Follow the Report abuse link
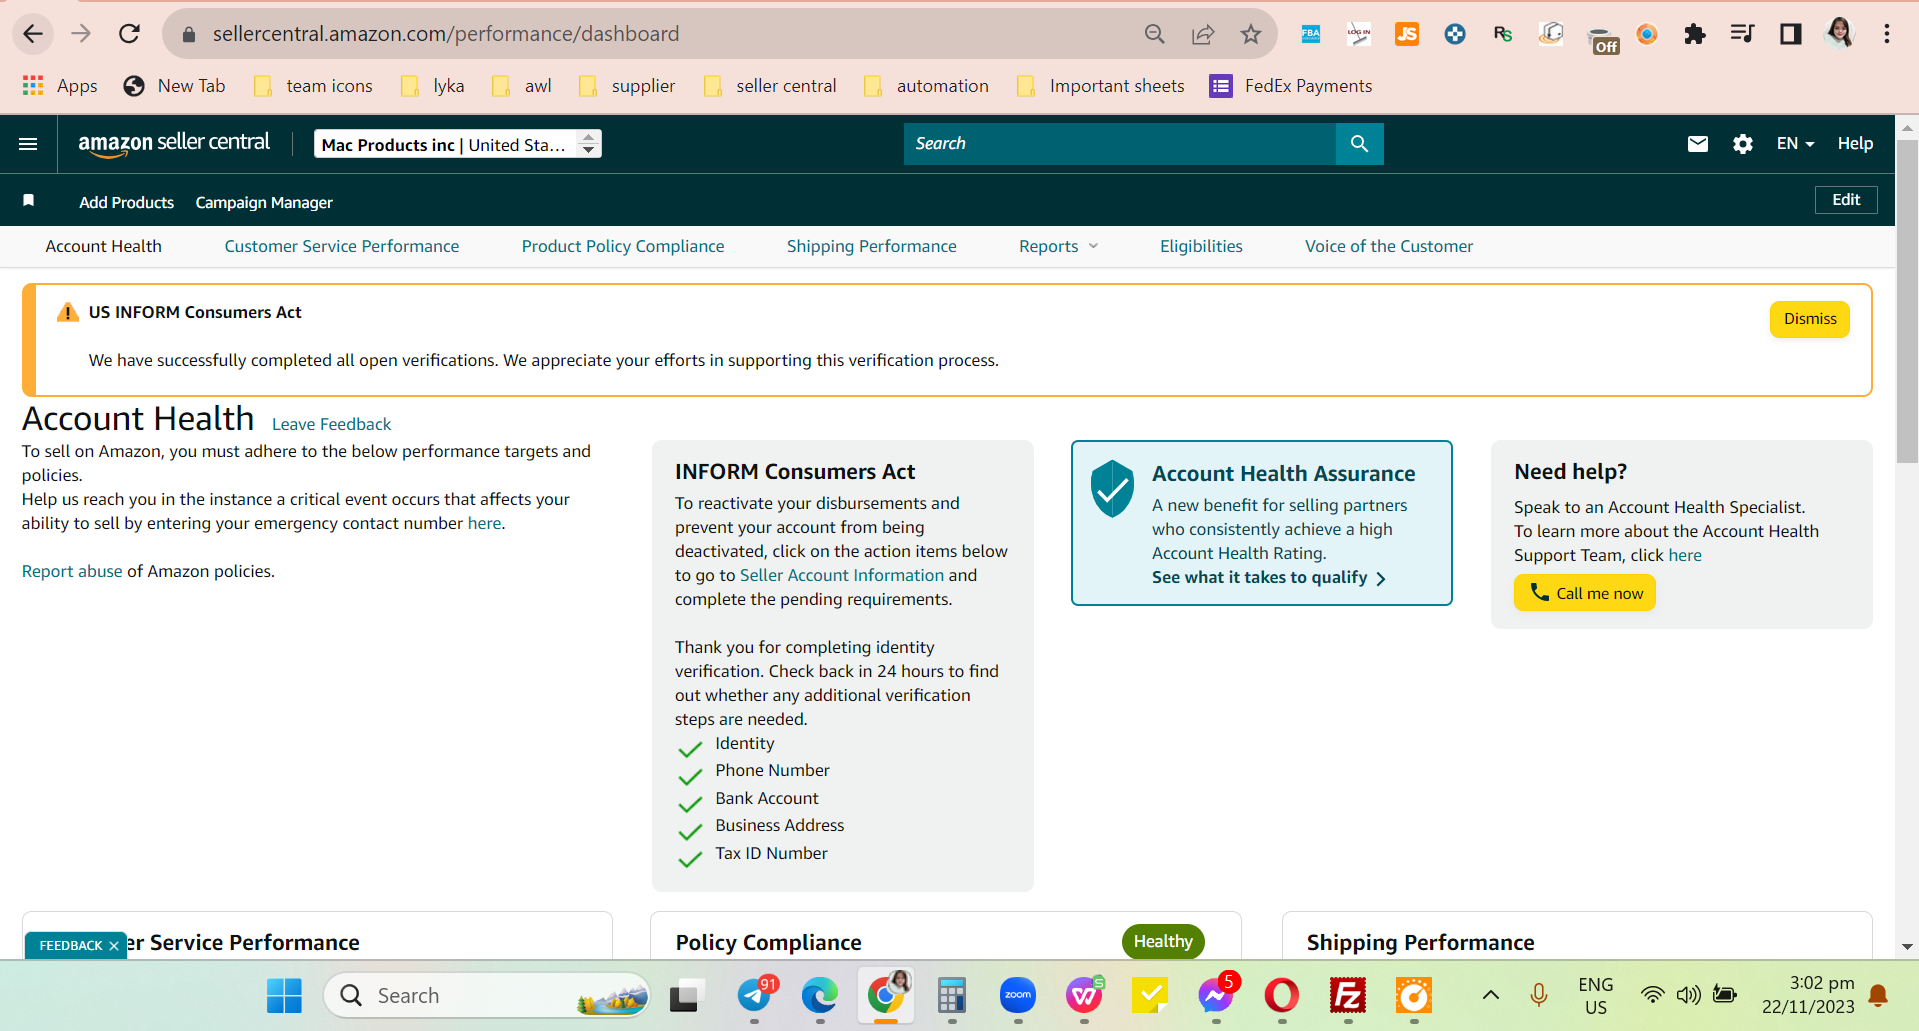The height and width of the screenshot is (1031, 1919). [x=72, y=571]
